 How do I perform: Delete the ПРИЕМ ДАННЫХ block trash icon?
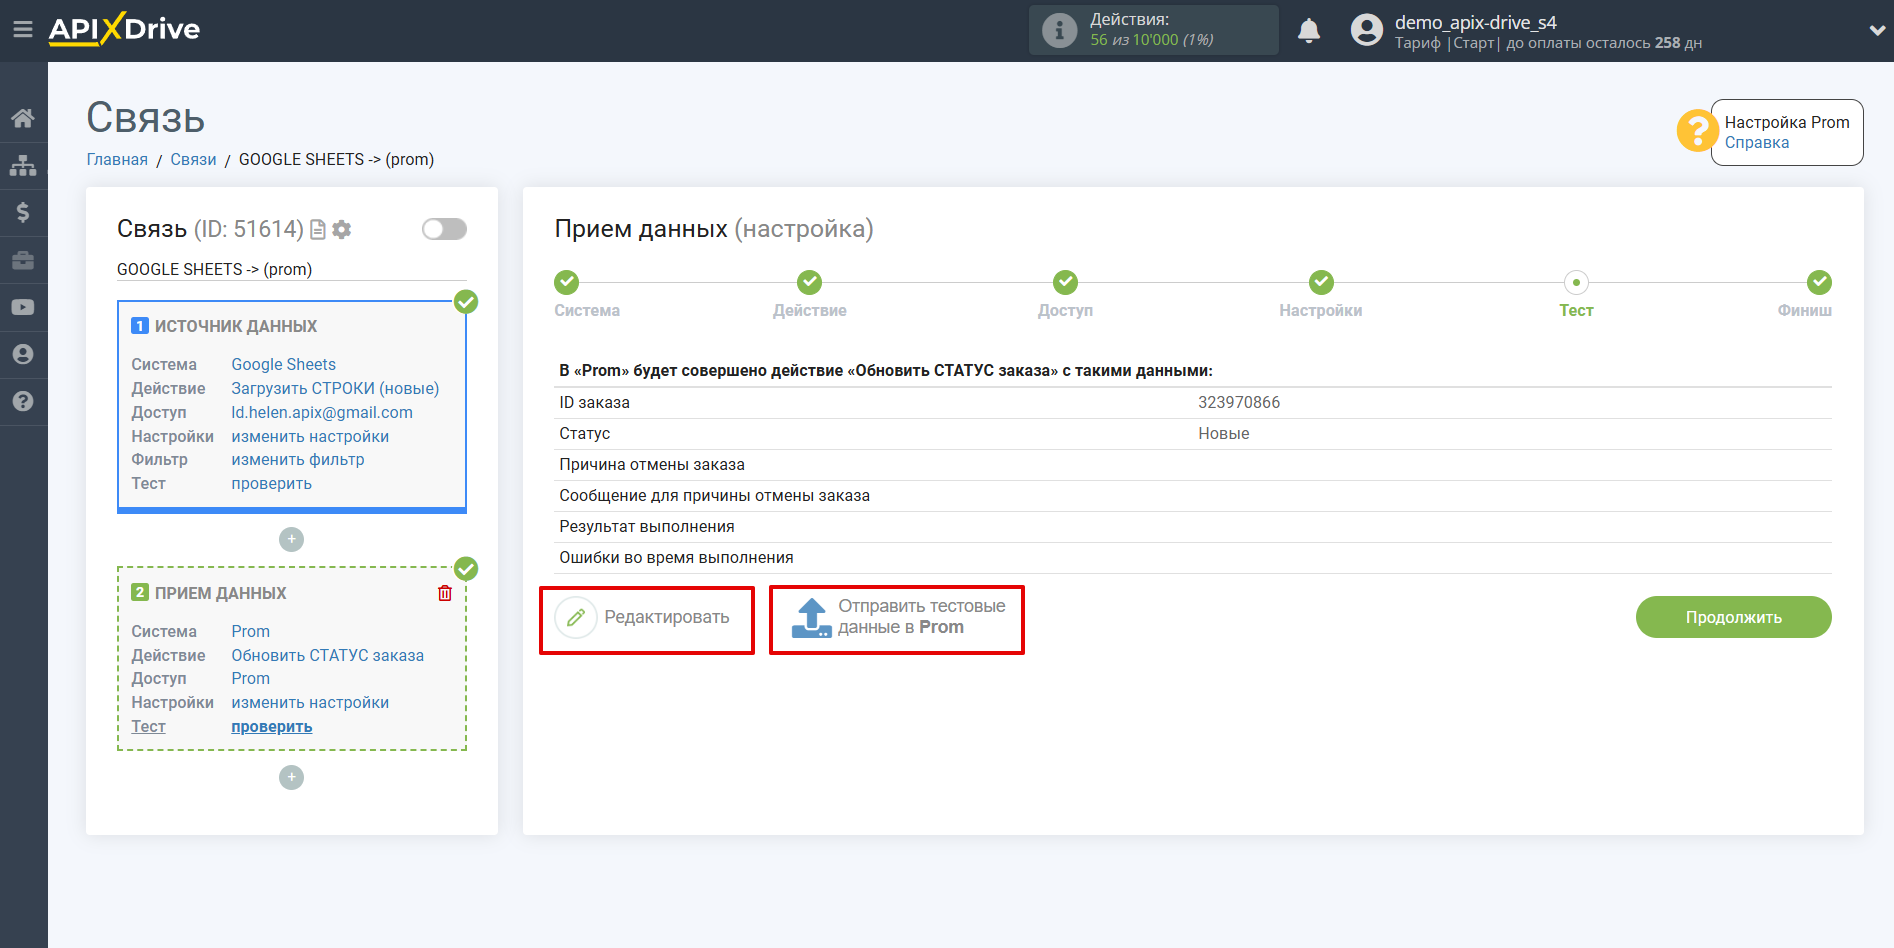[445, 593]
